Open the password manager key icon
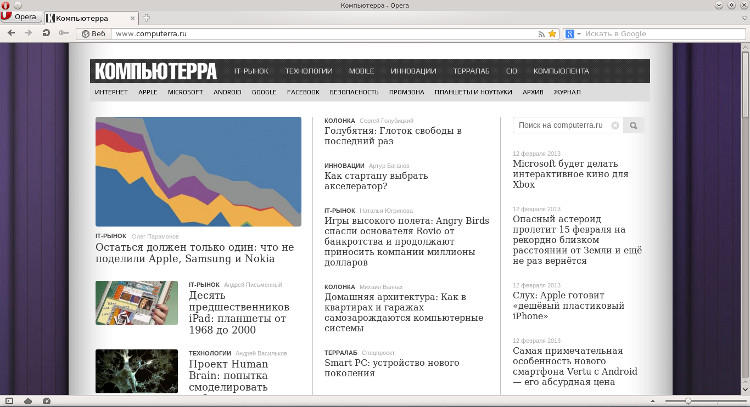The width and height of the screenshot is (750, 407). point(64,33)
